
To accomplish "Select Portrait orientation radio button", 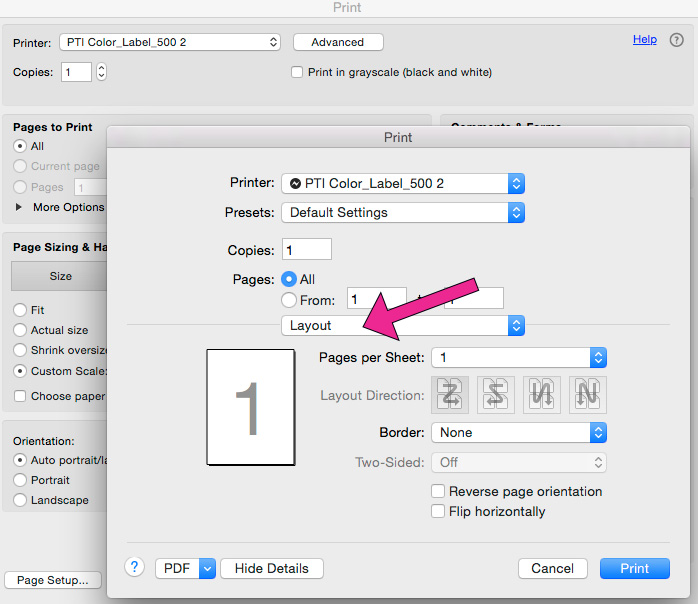I will pos(20,480).
